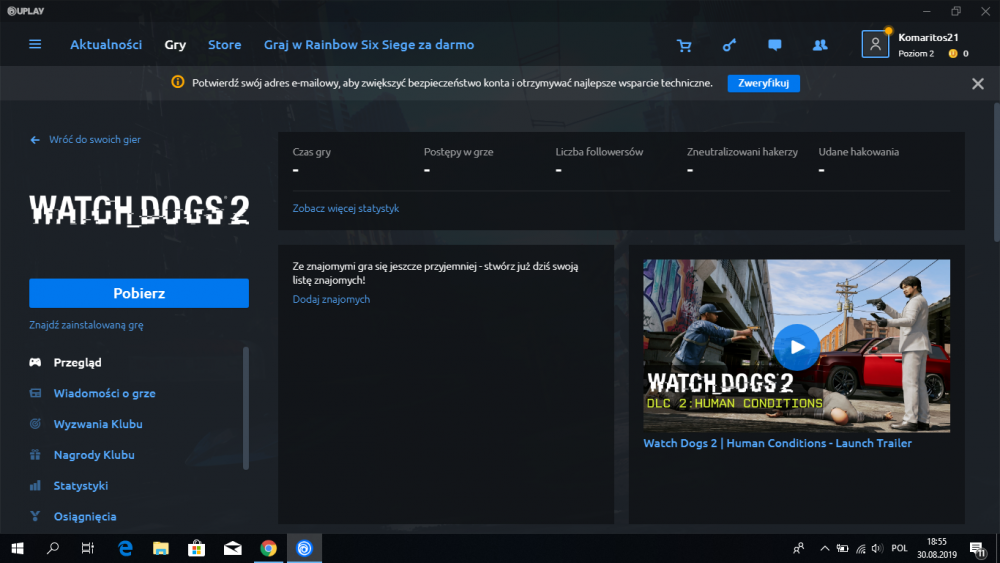Open Microsoft Edge from the taskbar
The image size is (1000, 563).
pyautogui.click(x=126, y=548)
